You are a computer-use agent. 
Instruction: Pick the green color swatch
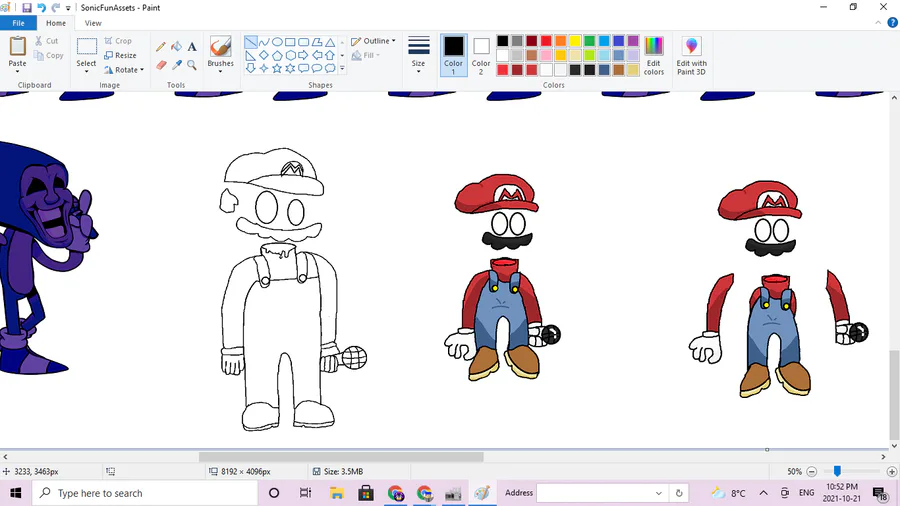pyautogui.click(x=589, y=41)
